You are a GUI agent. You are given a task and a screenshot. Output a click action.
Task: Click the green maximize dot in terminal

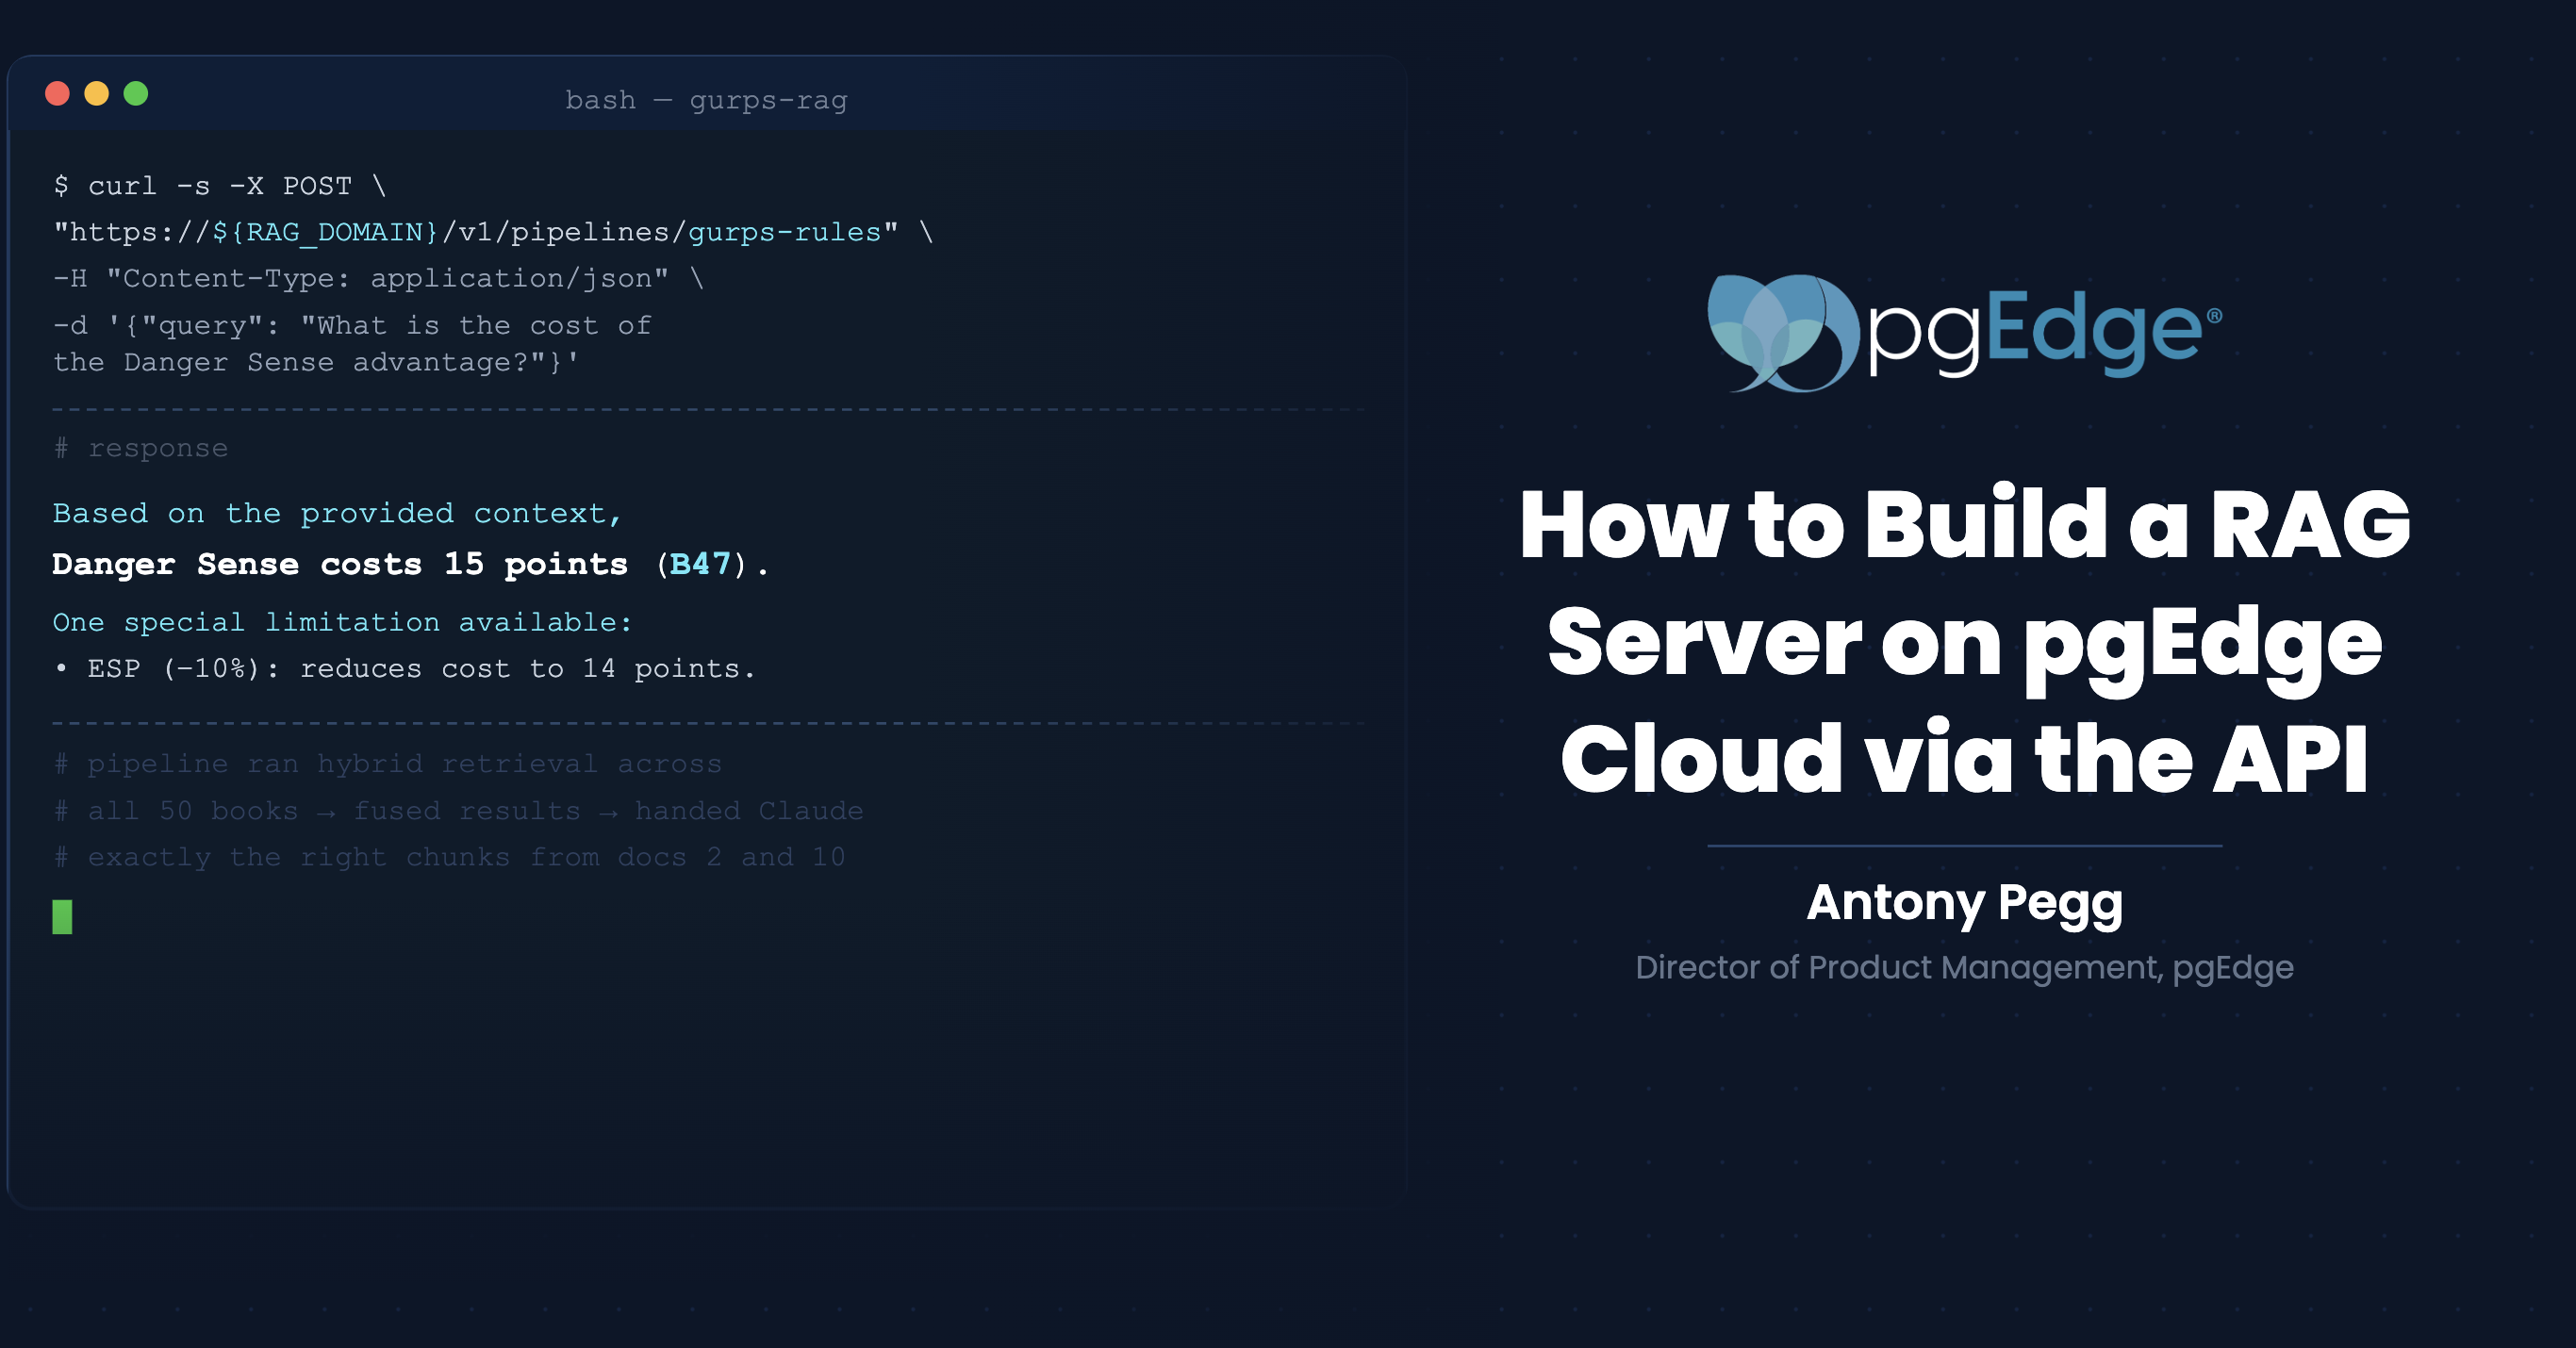point(136,94)
